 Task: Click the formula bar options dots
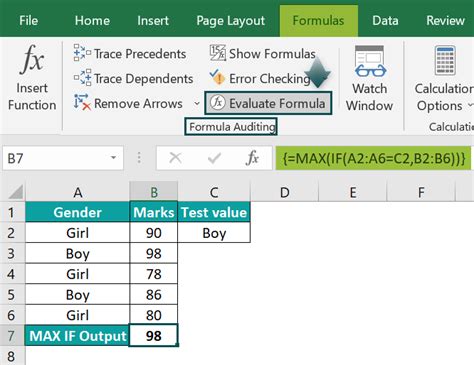pyautogui.click(x=139, y=158)
